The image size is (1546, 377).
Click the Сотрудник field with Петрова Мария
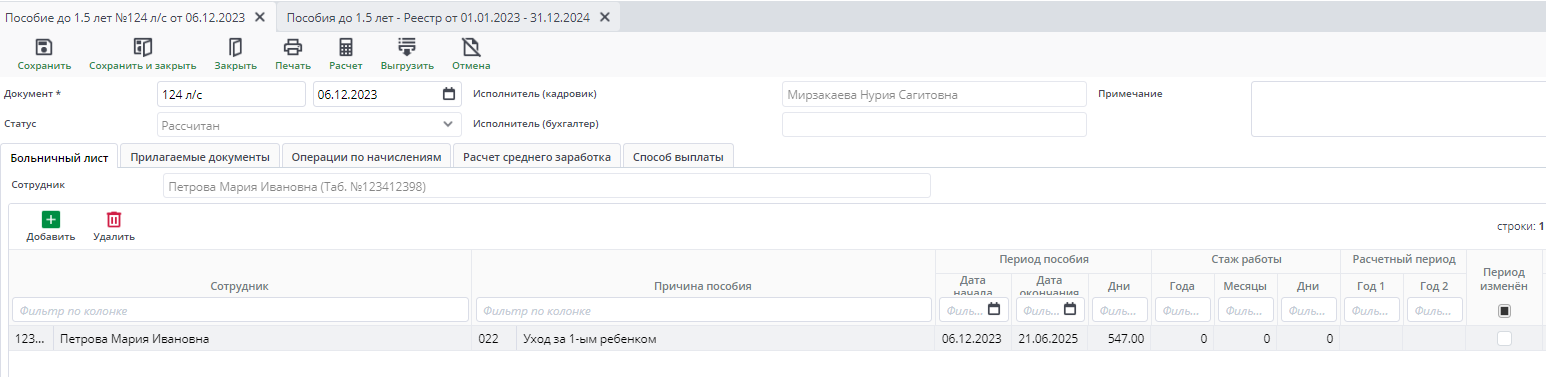tap(546, 186)
